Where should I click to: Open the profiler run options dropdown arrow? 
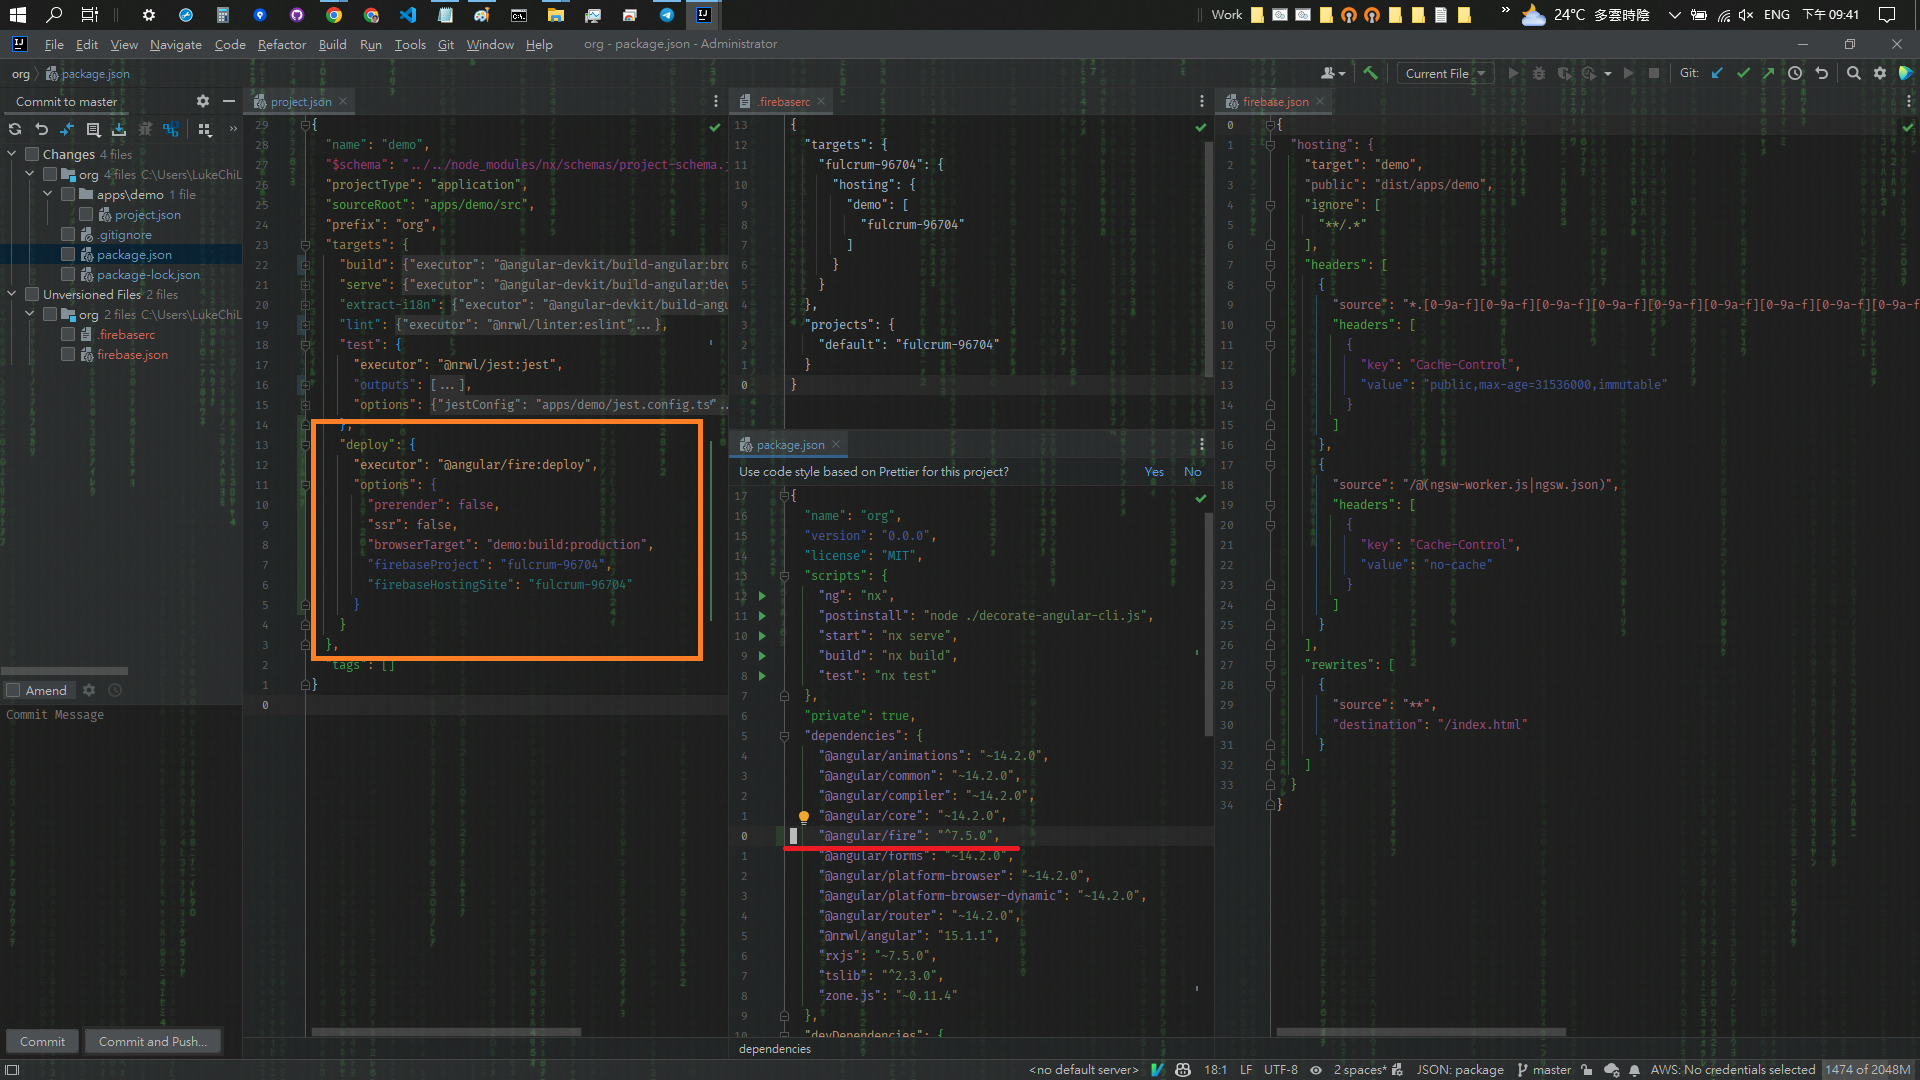(x=1608, y=73)
